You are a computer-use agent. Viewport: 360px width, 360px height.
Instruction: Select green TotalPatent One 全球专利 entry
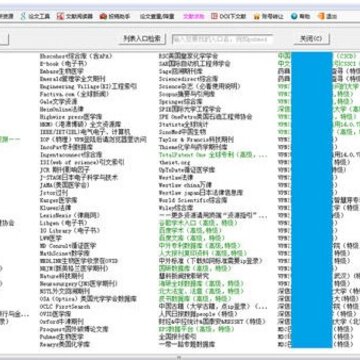213,155
